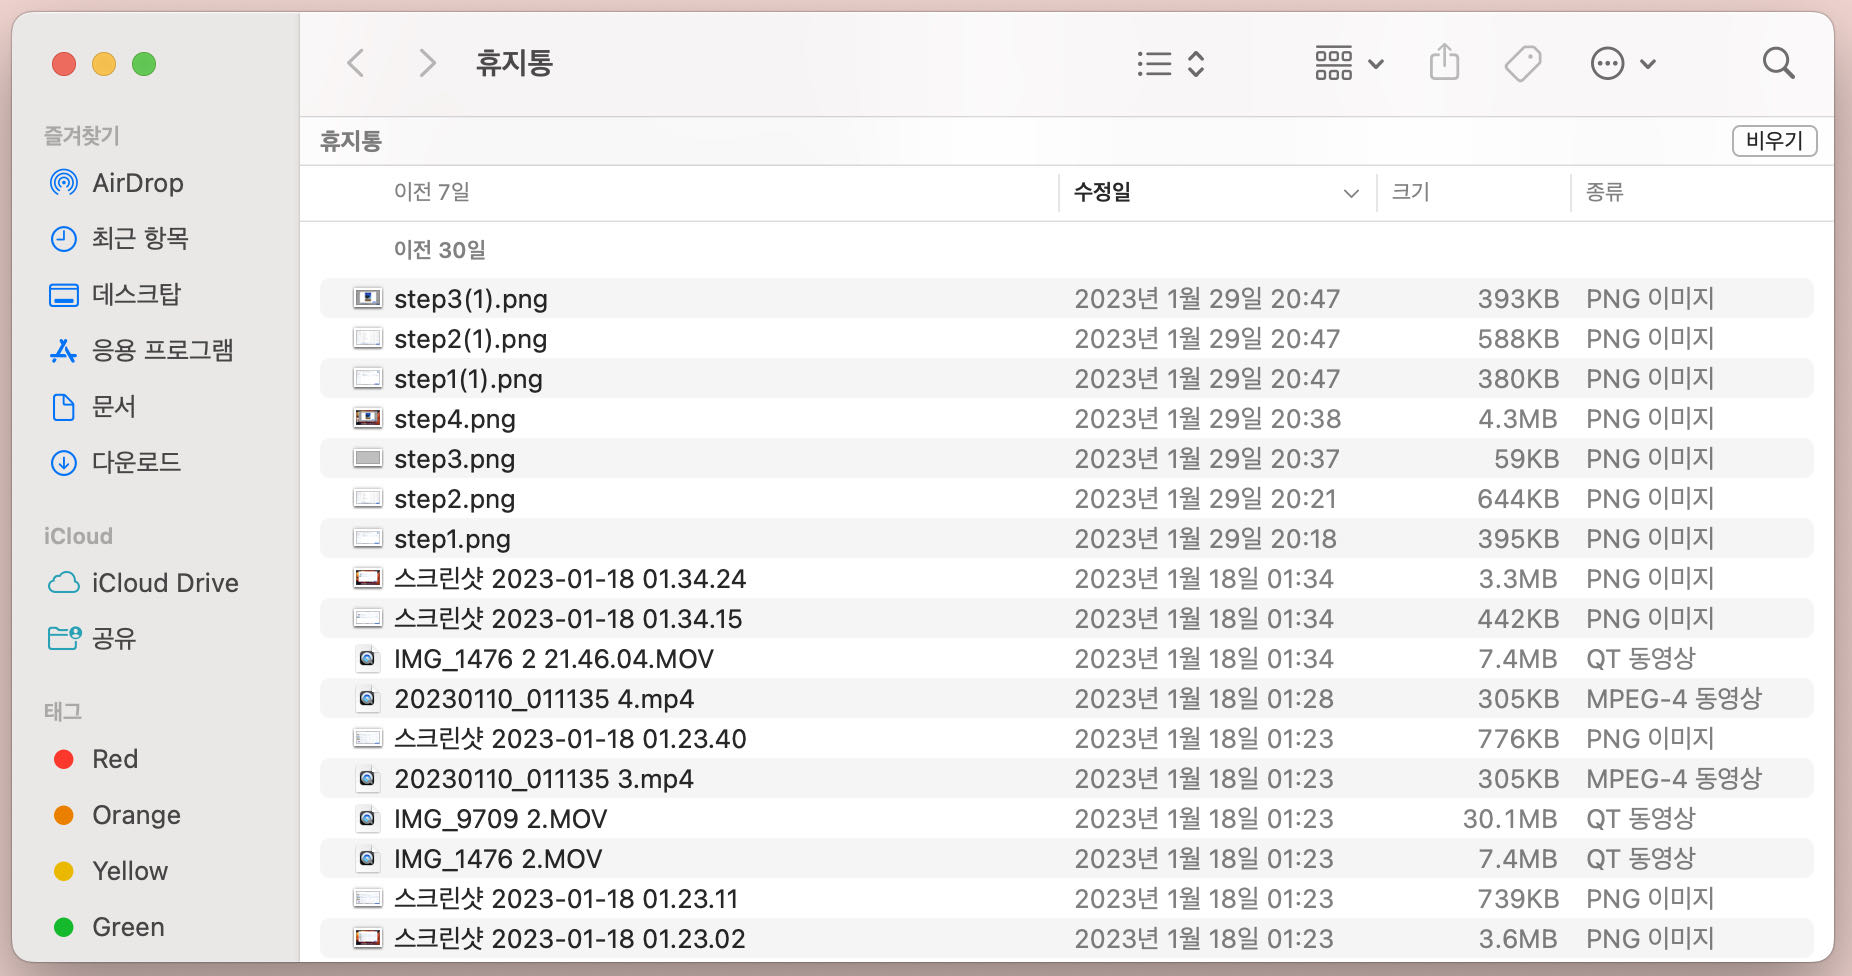Select 최근 항목 in the sidebar
Screen dimensions: 1852x976
[x=143, y=238]
